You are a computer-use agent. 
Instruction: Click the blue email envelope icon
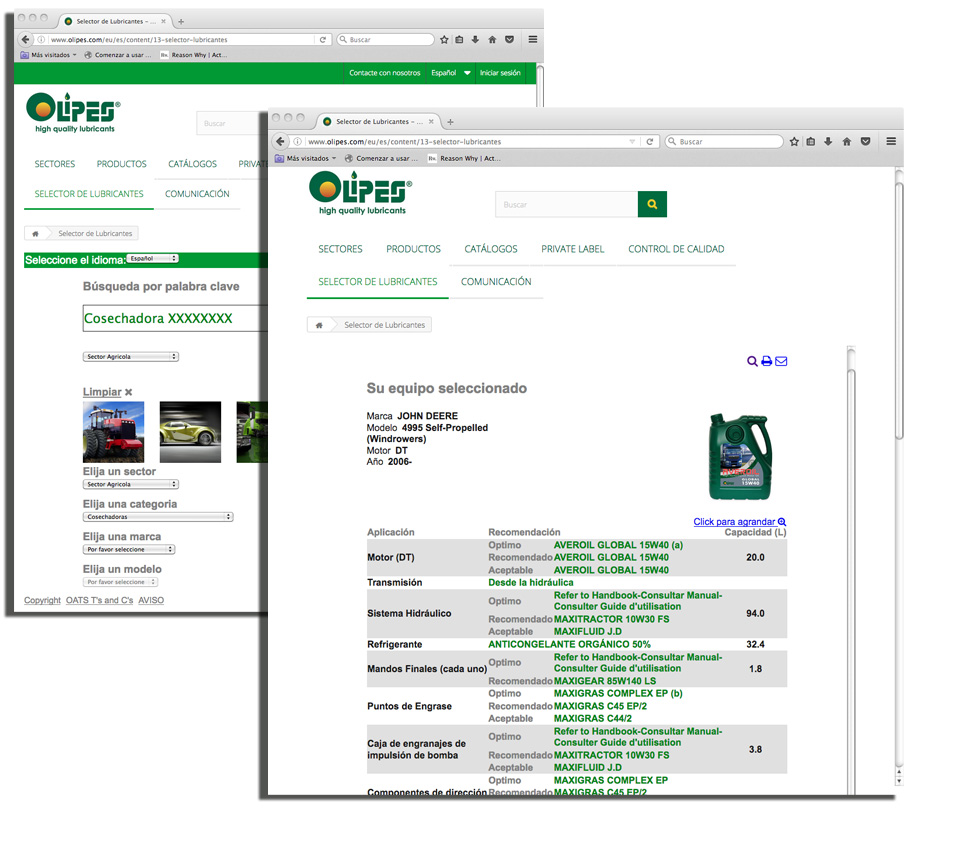click(x=781, y=361)
